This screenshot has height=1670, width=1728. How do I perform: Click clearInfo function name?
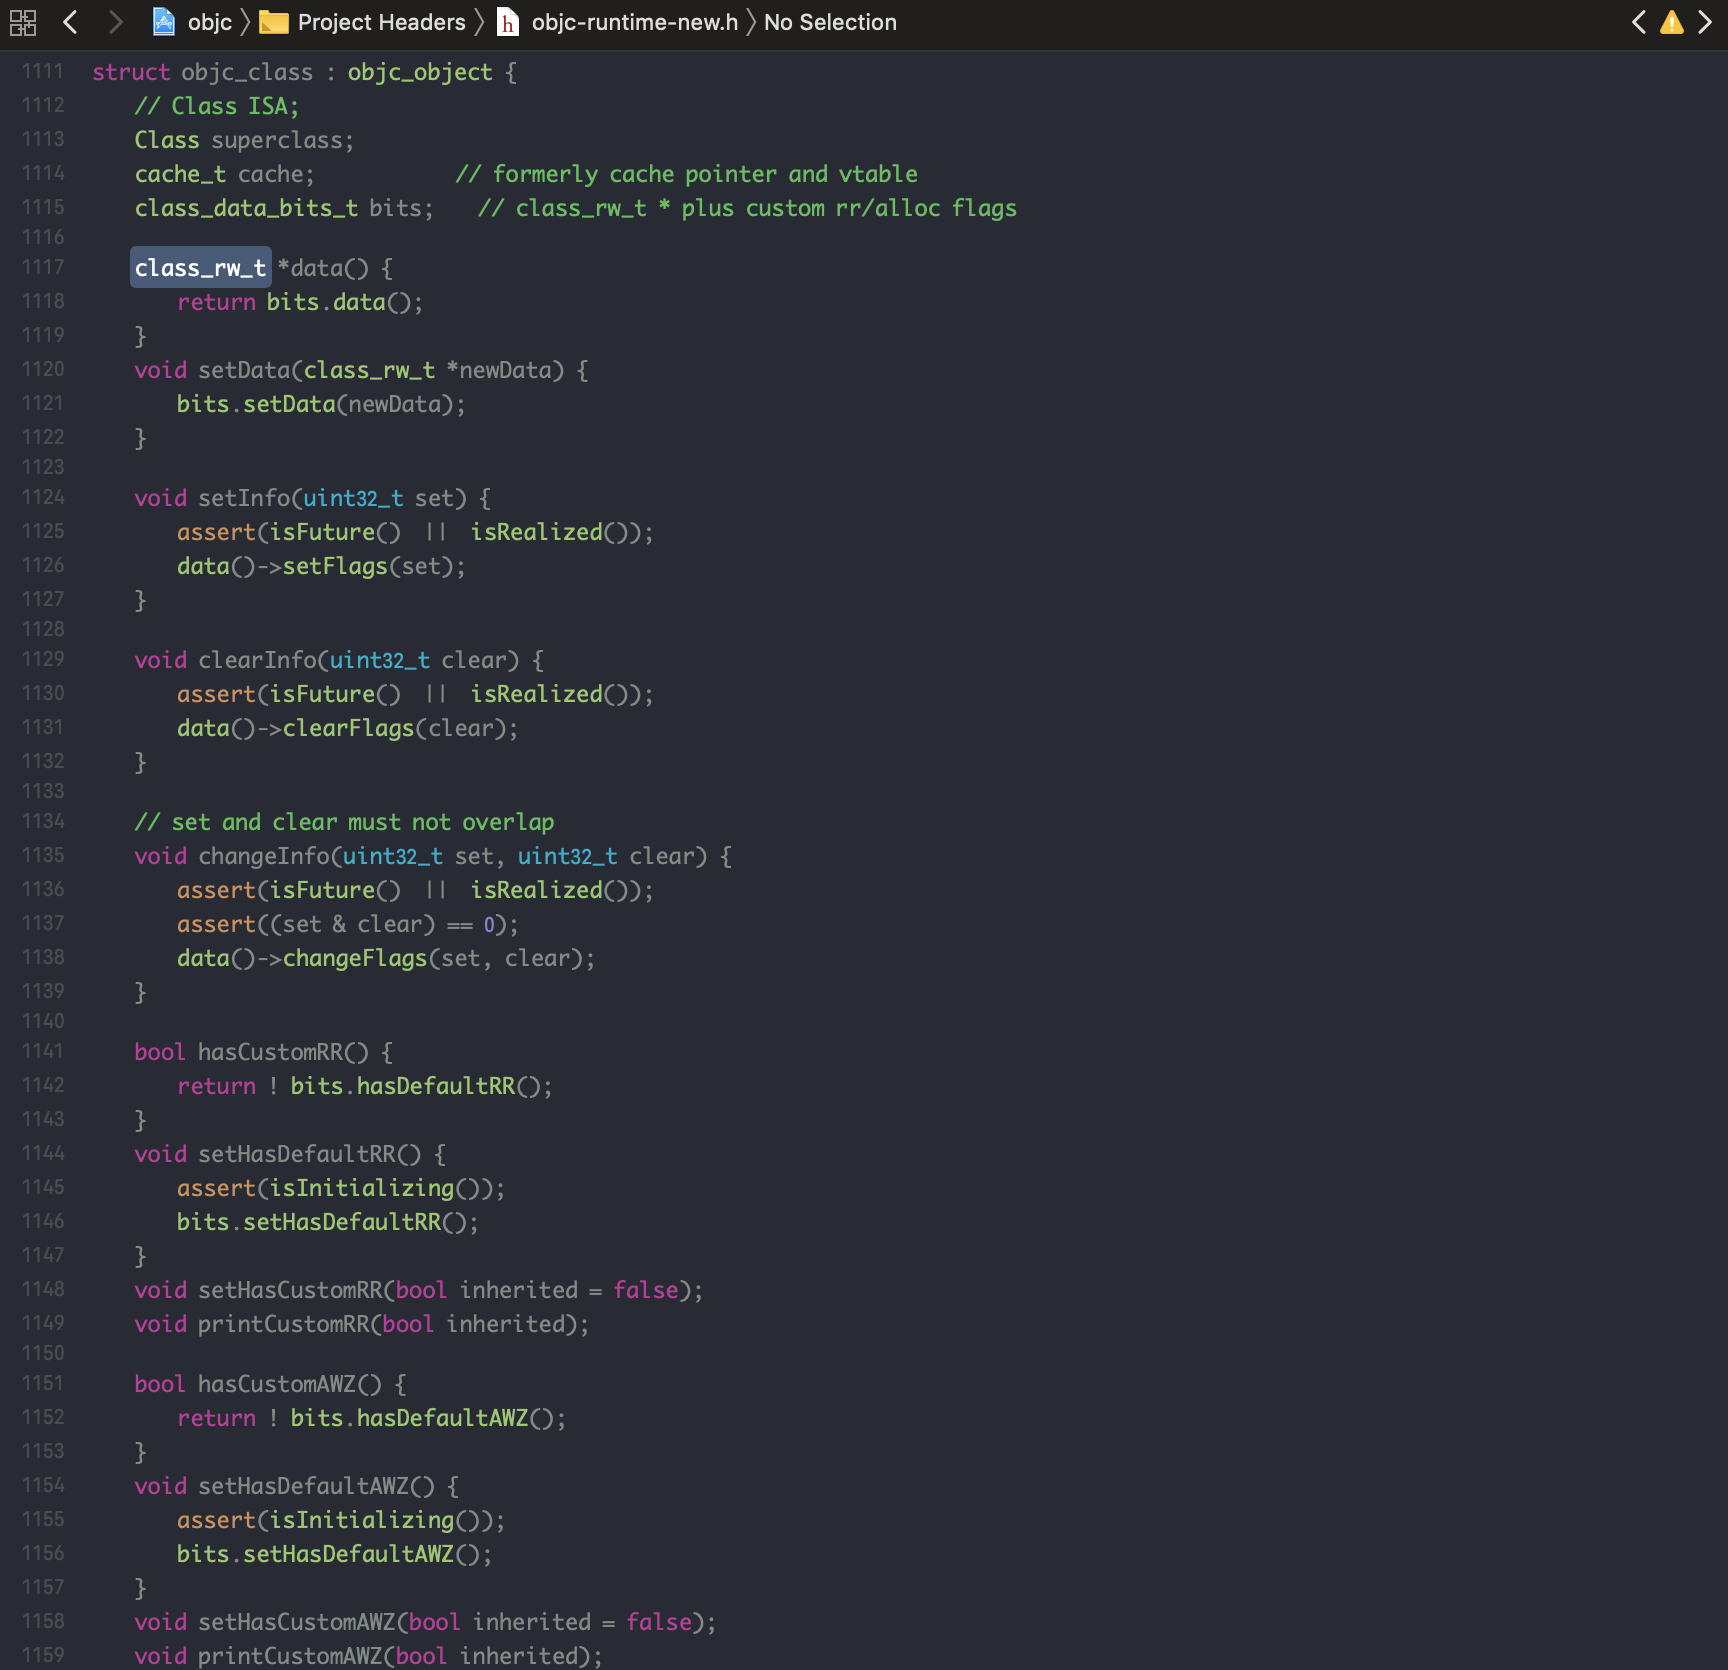257,660
